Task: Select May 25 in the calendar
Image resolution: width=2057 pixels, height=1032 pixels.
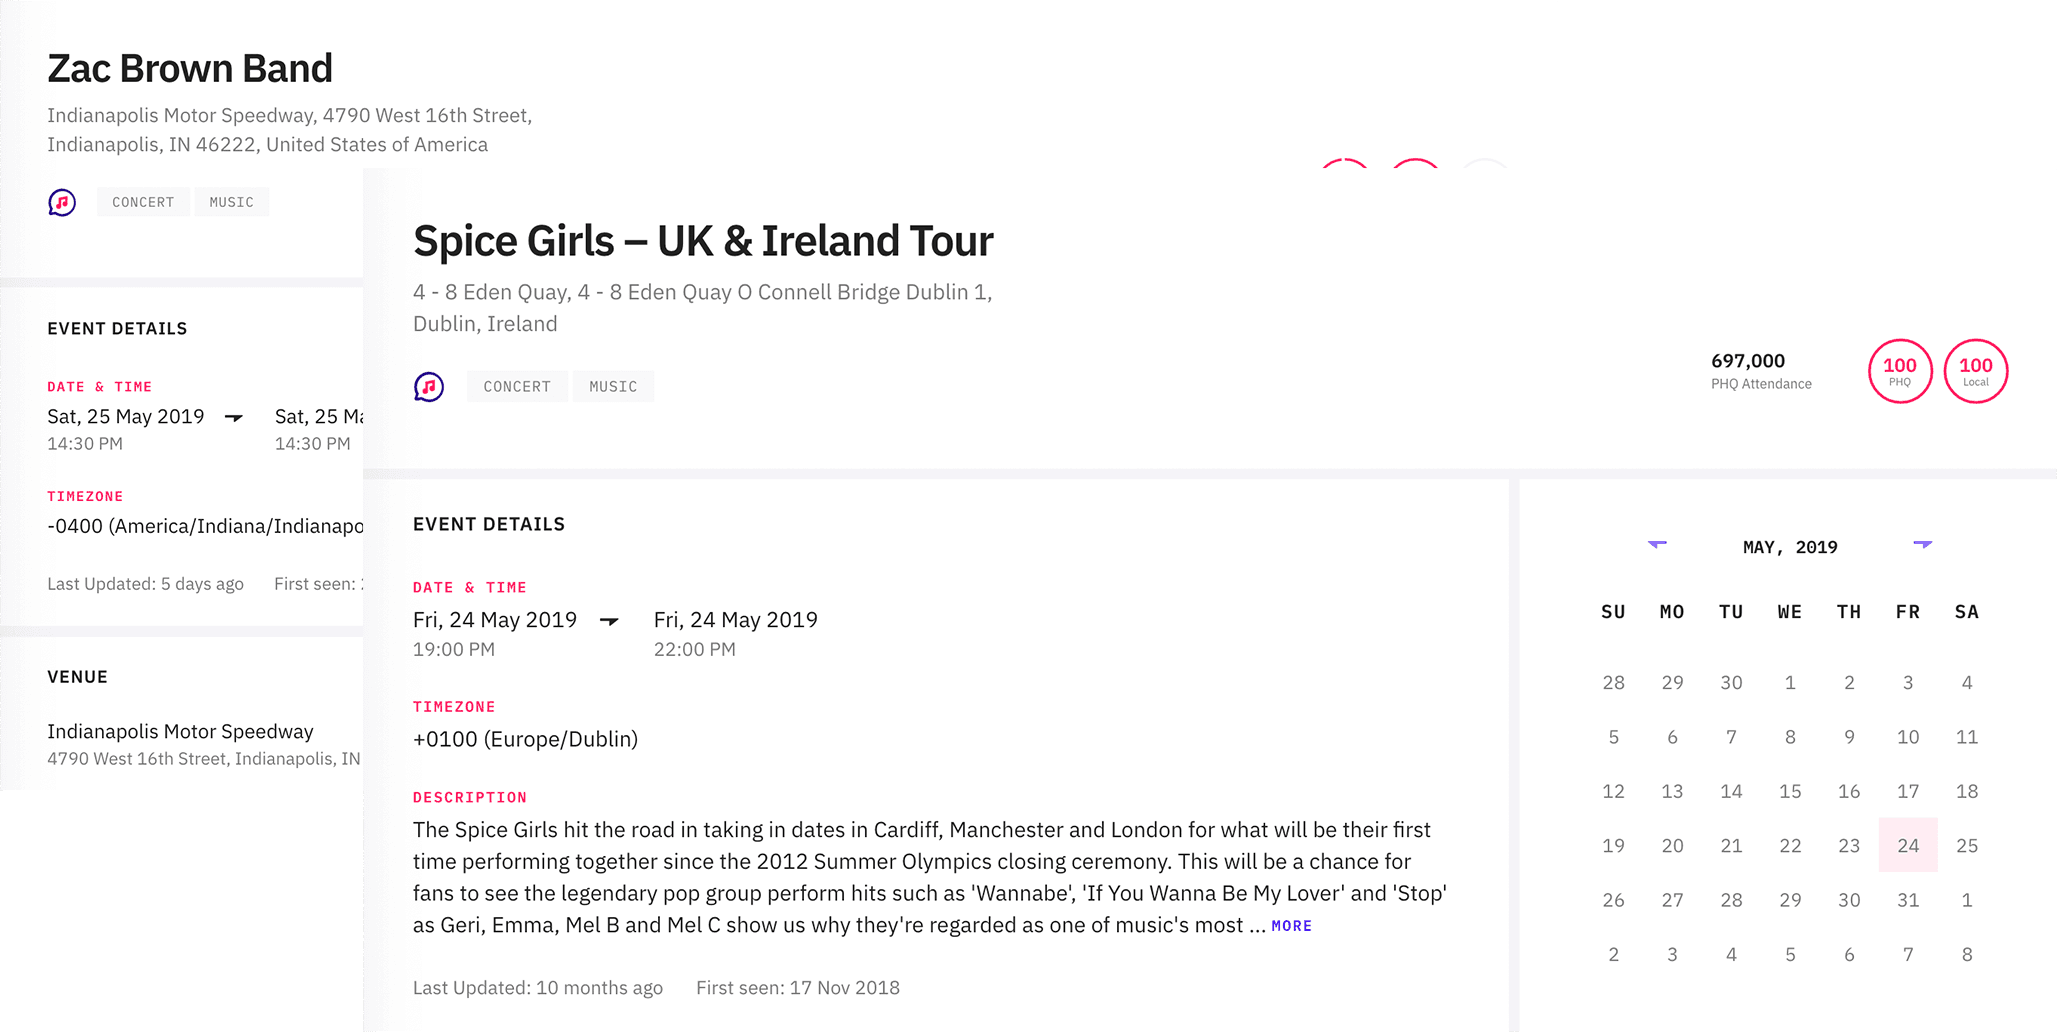Action: tap(1966, 845)
